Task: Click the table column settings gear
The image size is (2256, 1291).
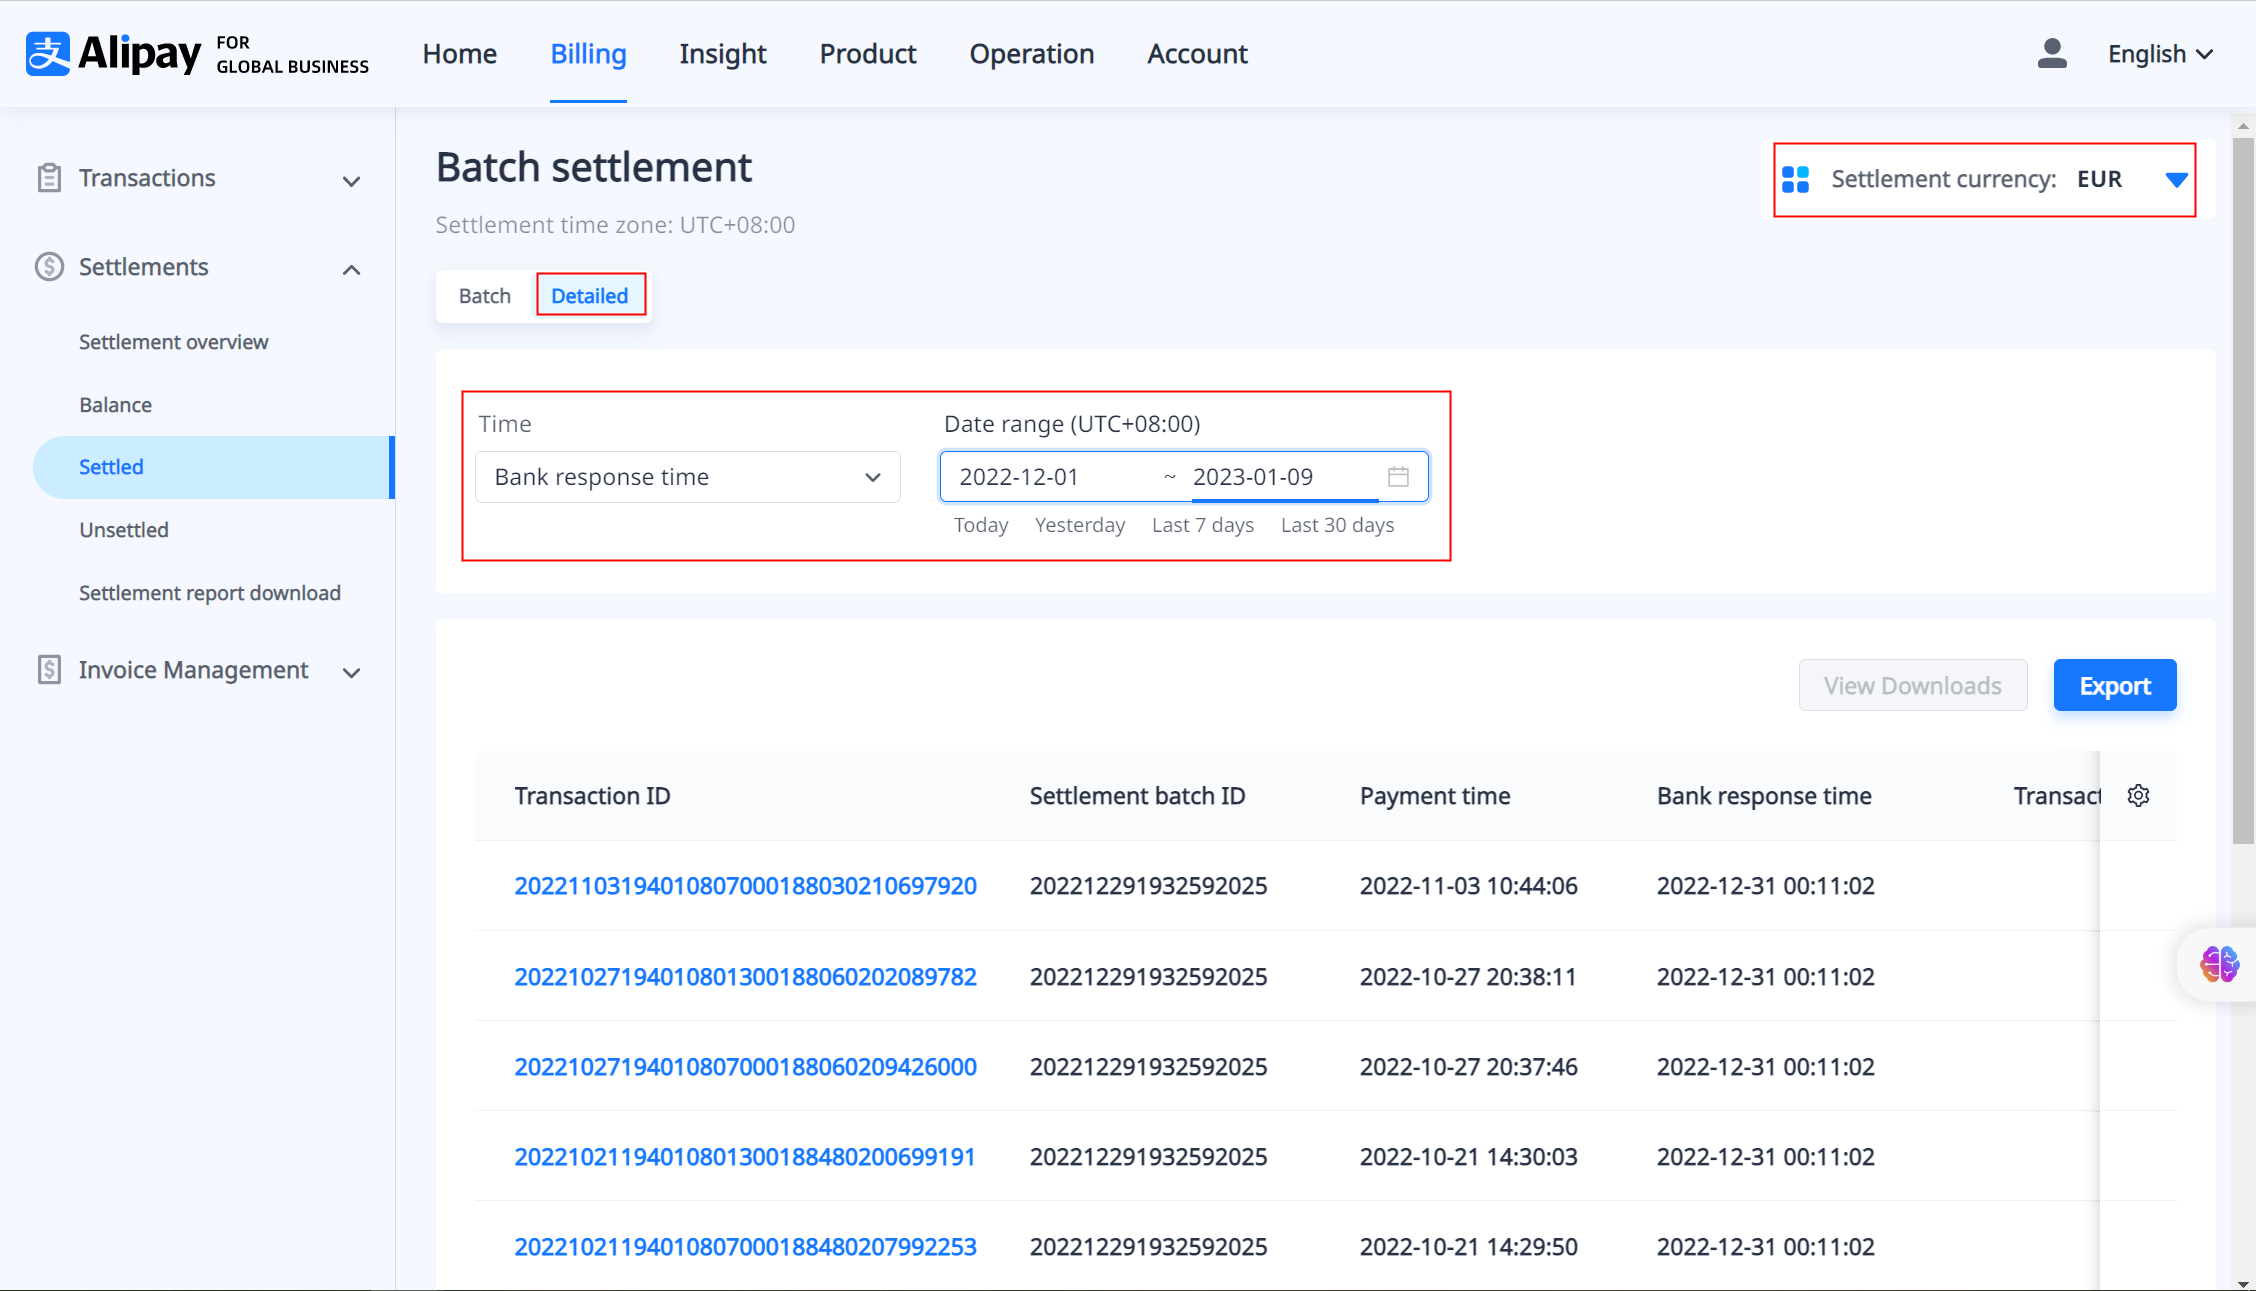Action: [2138, 796]
